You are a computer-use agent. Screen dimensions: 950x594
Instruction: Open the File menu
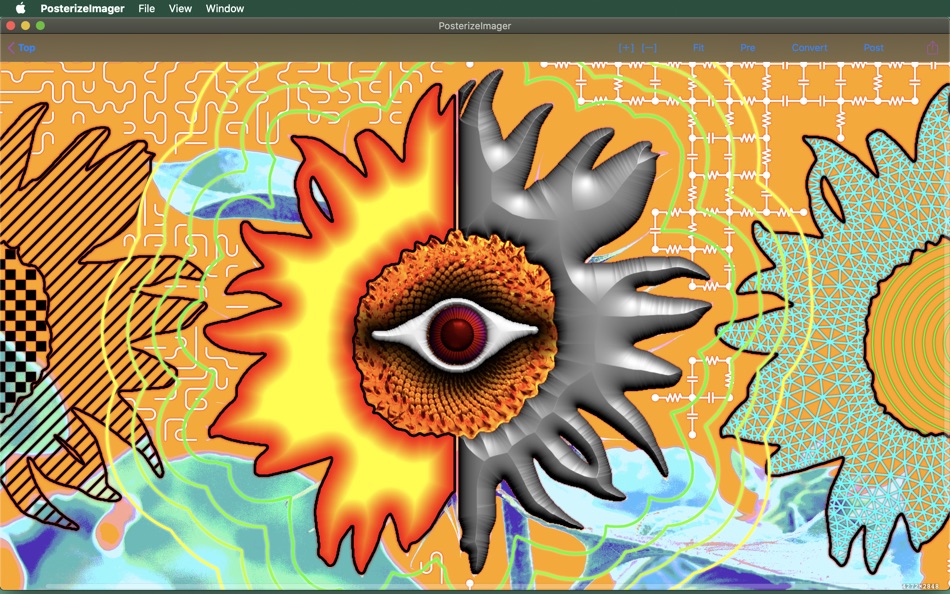[146, 8]
